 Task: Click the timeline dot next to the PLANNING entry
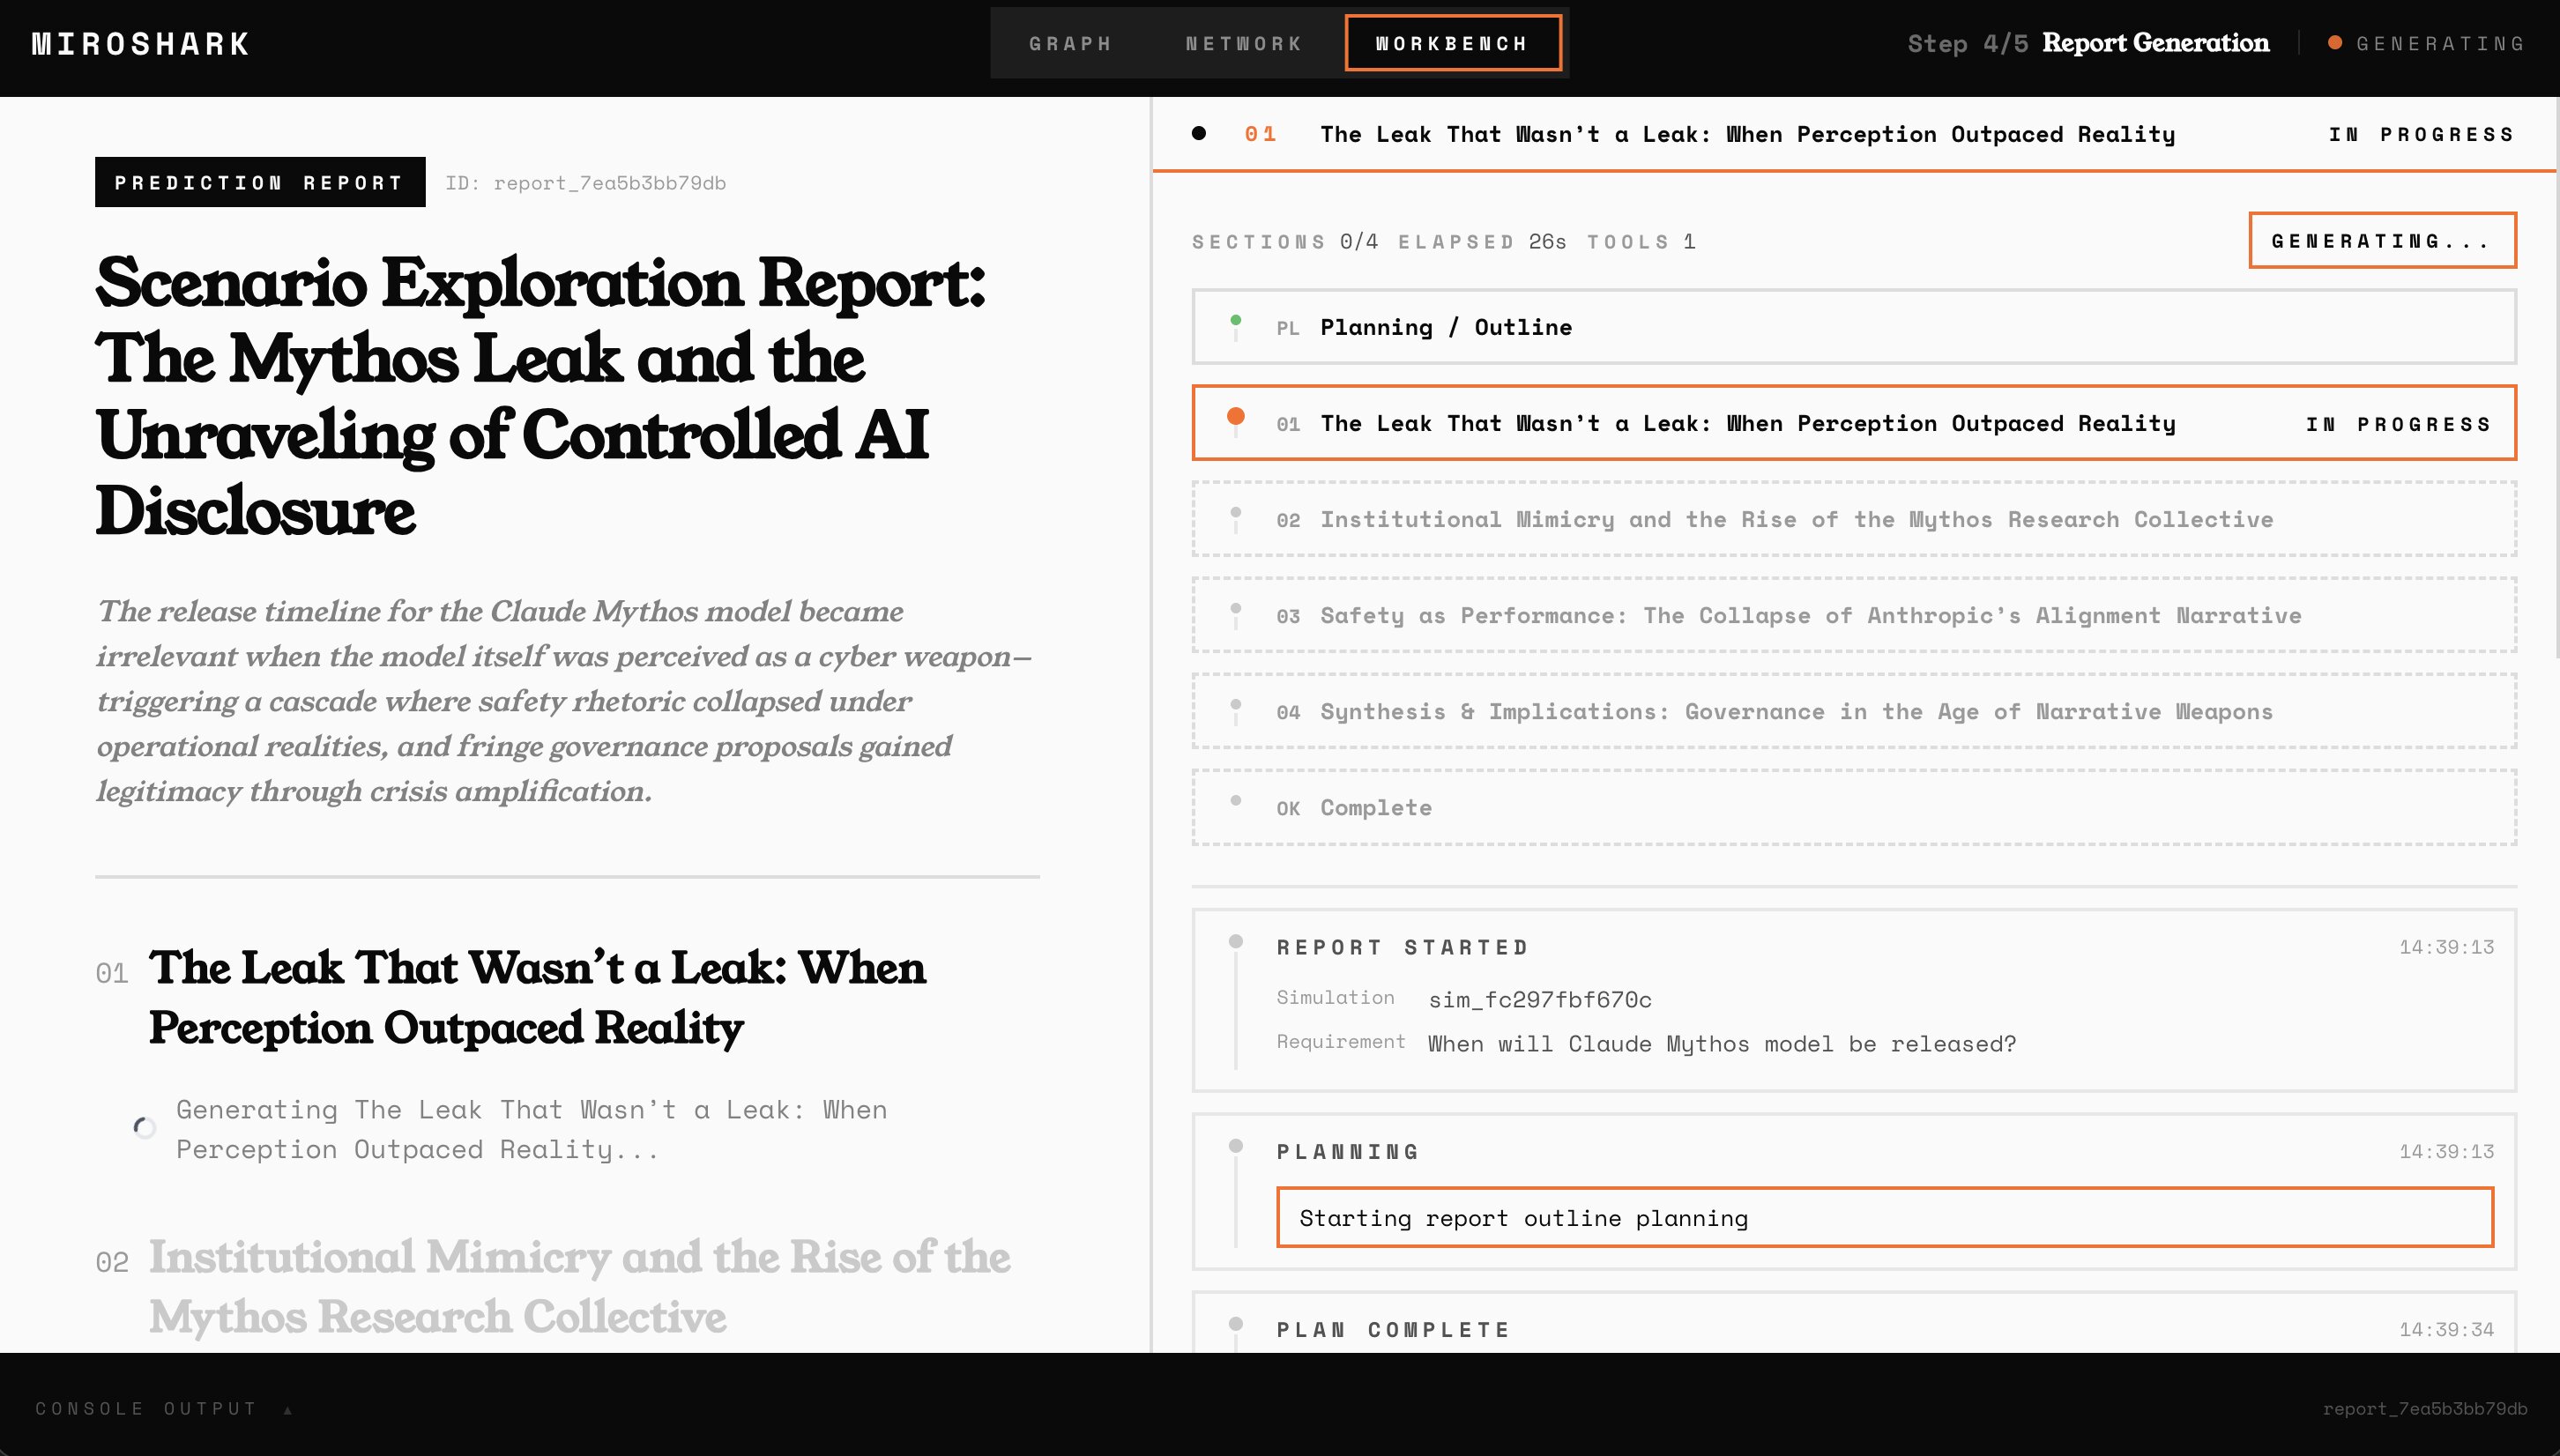(x=1237, y=1146)
